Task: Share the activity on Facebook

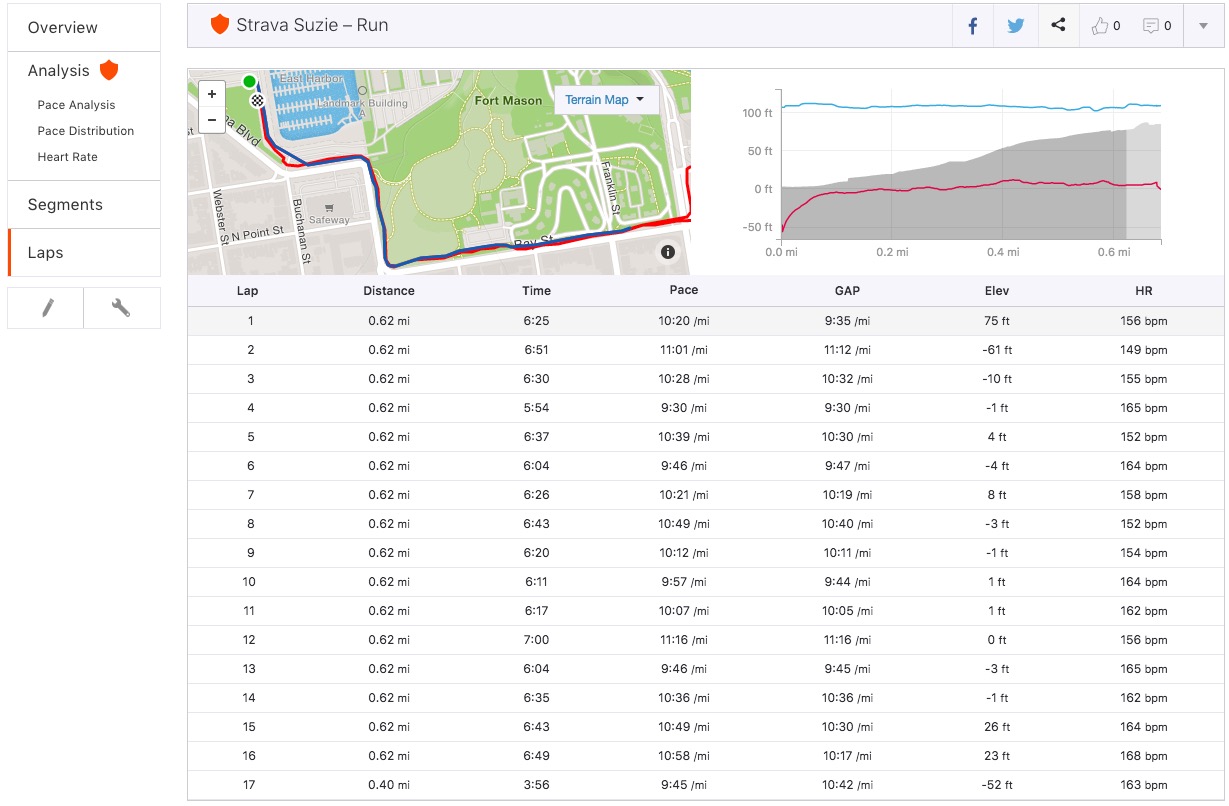Action: [971, 26]
